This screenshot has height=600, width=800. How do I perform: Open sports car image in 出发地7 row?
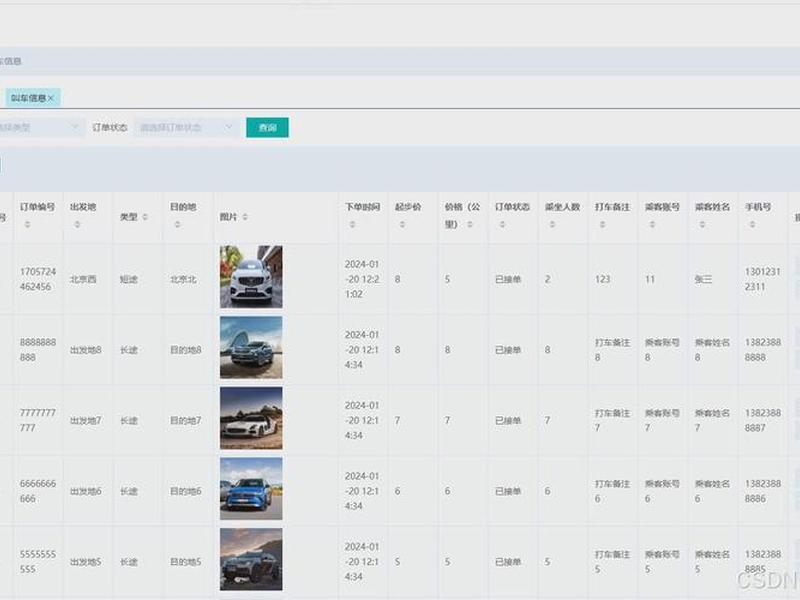251,418
